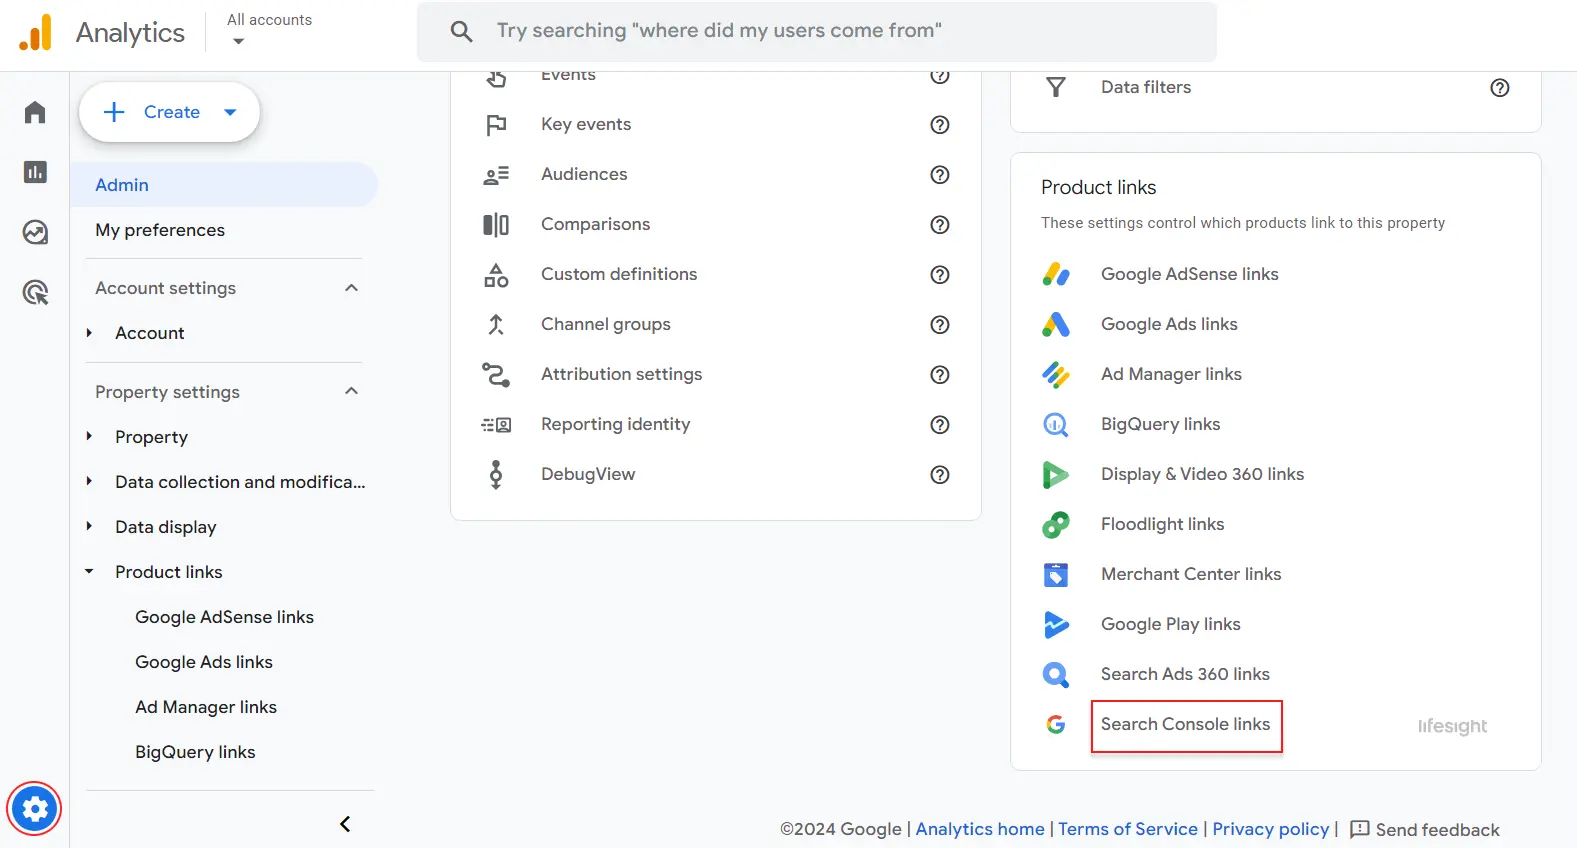Click the Display & Video 360 logo icon

[x=1056, y=474]
